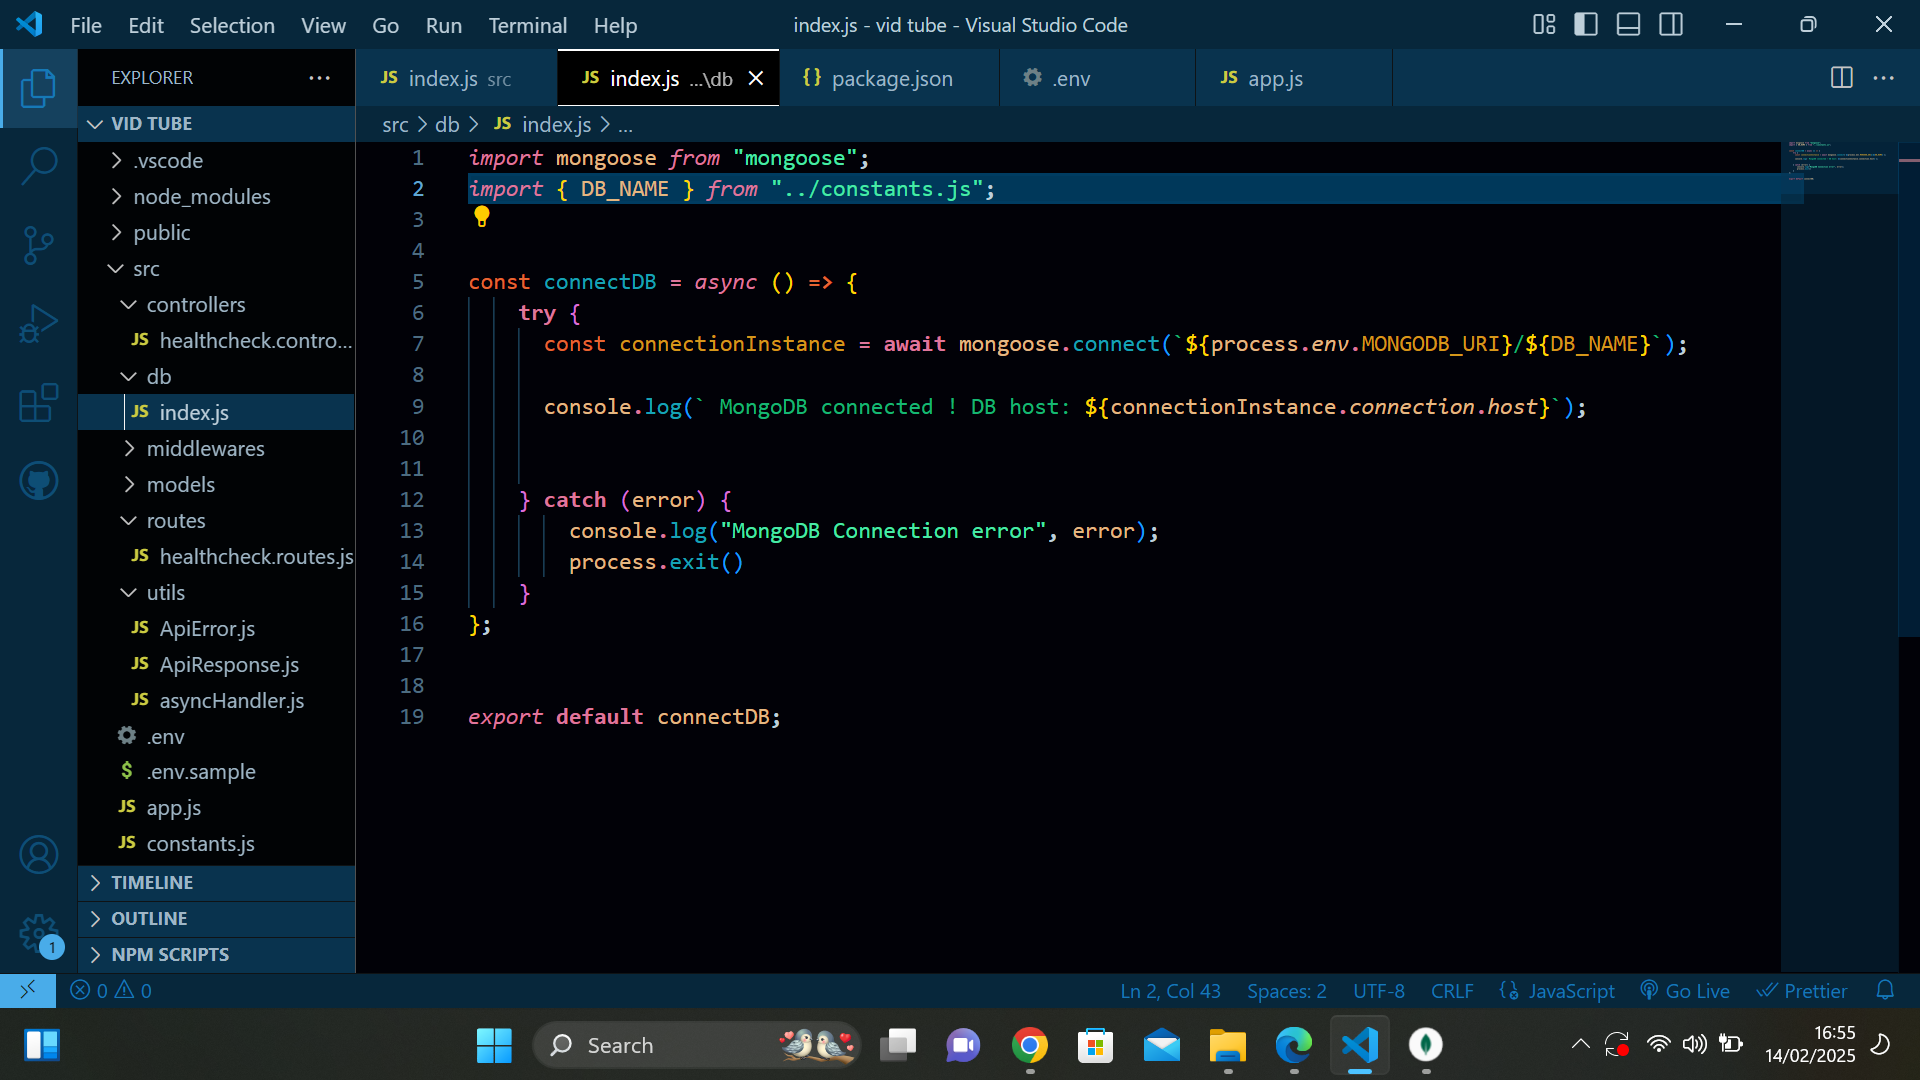Screen dimensions: 1920x1080
Task: Open the Run and Debug view
Action: [x=38, y=324]
